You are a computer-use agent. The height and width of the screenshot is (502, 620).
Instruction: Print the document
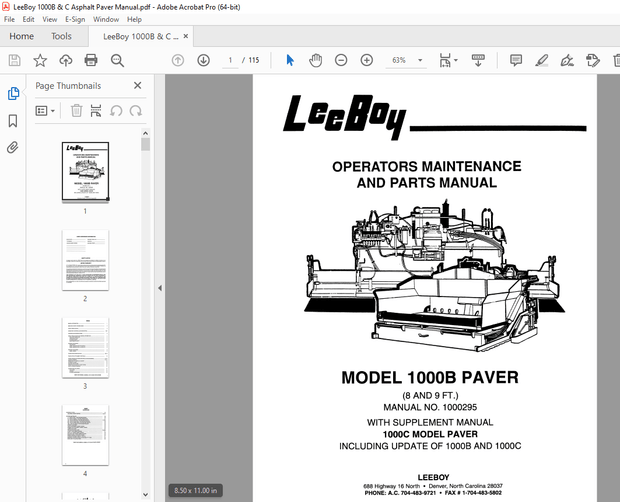[x=91, y=60]
